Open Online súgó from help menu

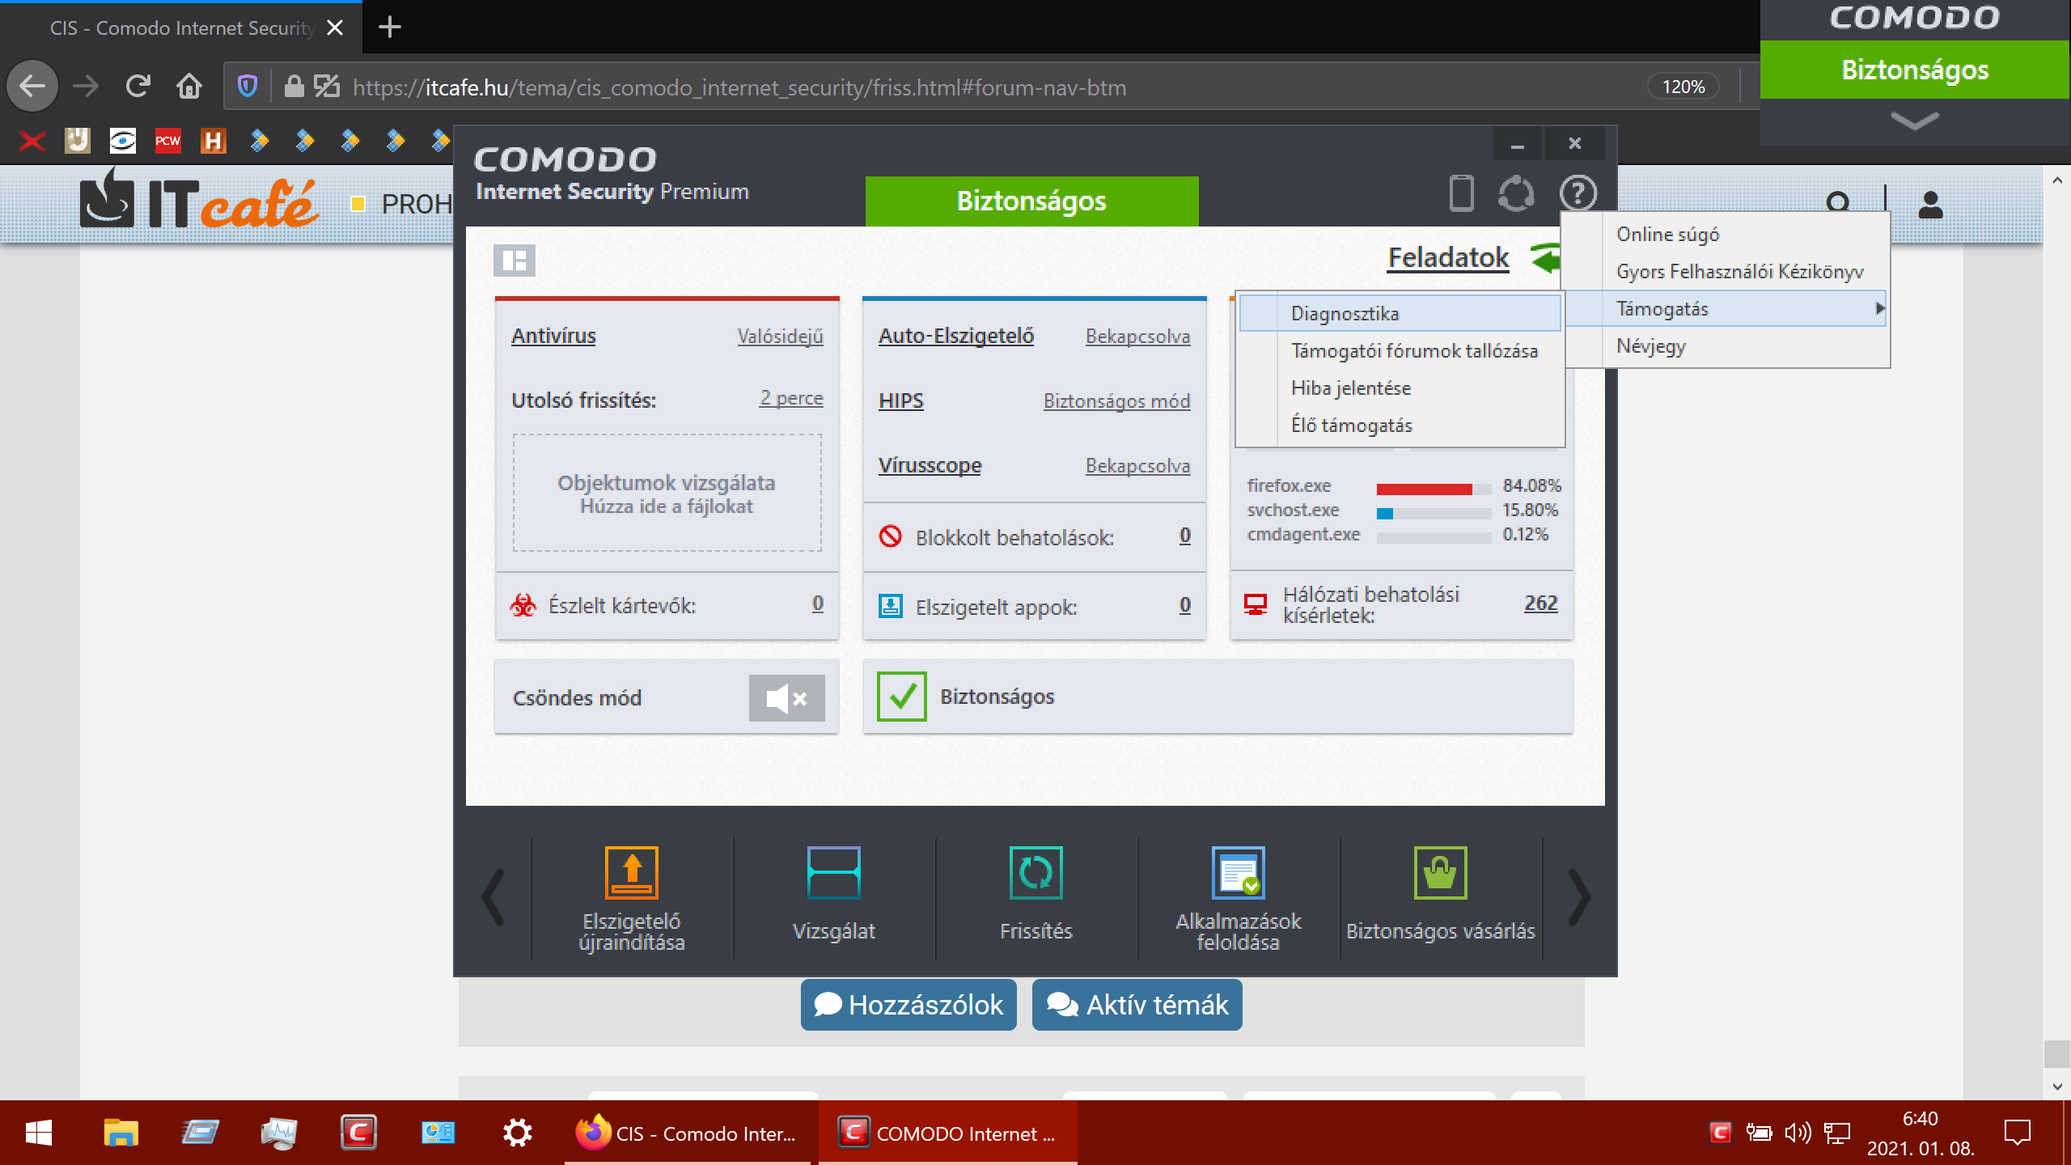1727,234
